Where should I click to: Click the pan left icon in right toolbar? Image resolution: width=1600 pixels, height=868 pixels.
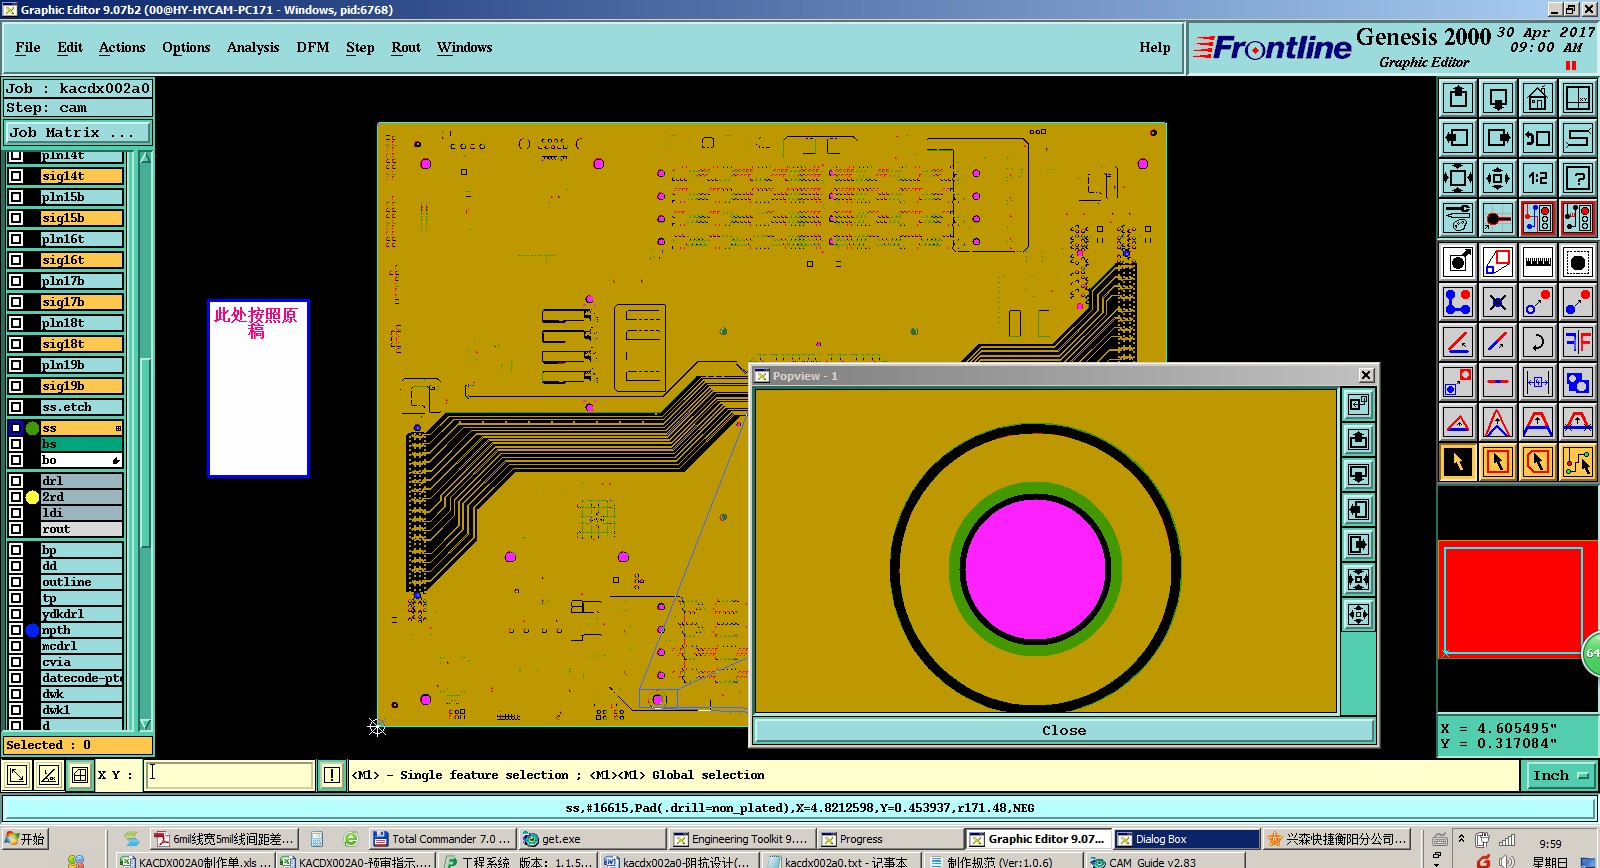pyautogui.click(x=1458, y=138)
